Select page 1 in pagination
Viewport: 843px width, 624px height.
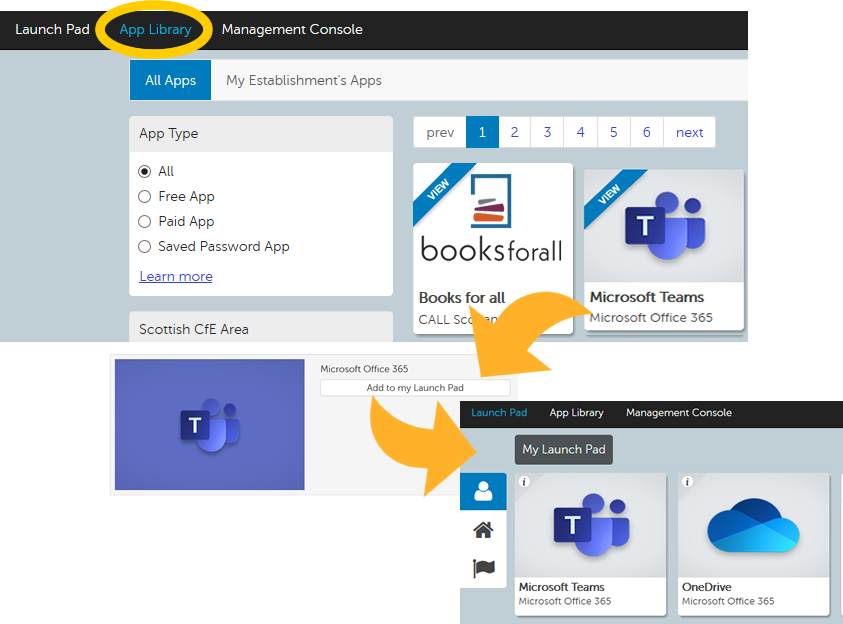[x=482, y=132]
